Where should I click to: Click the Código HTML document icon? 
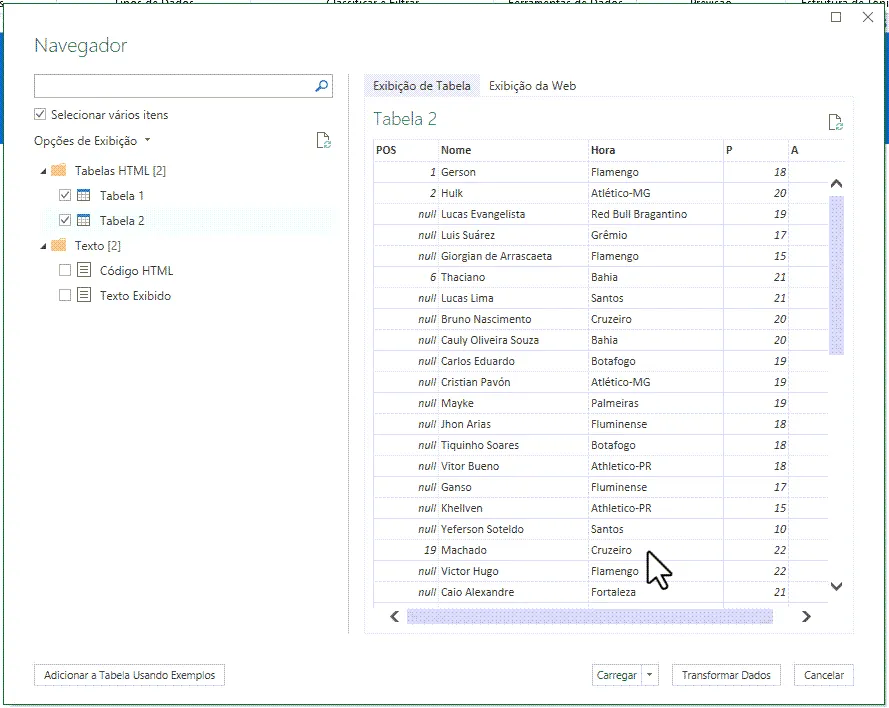84,270
